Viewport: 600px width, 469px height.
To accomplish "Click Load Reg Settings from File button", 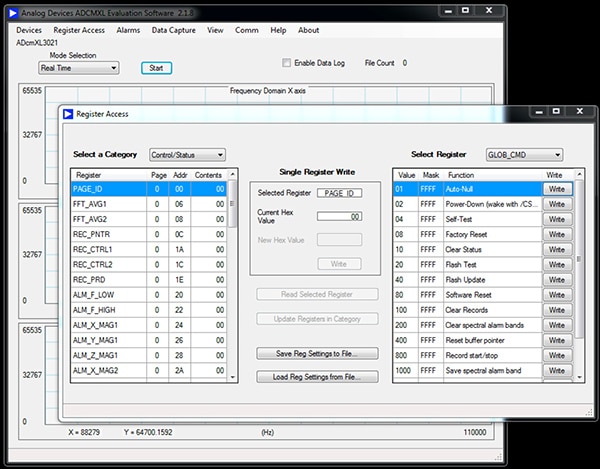I will [317, 377].
